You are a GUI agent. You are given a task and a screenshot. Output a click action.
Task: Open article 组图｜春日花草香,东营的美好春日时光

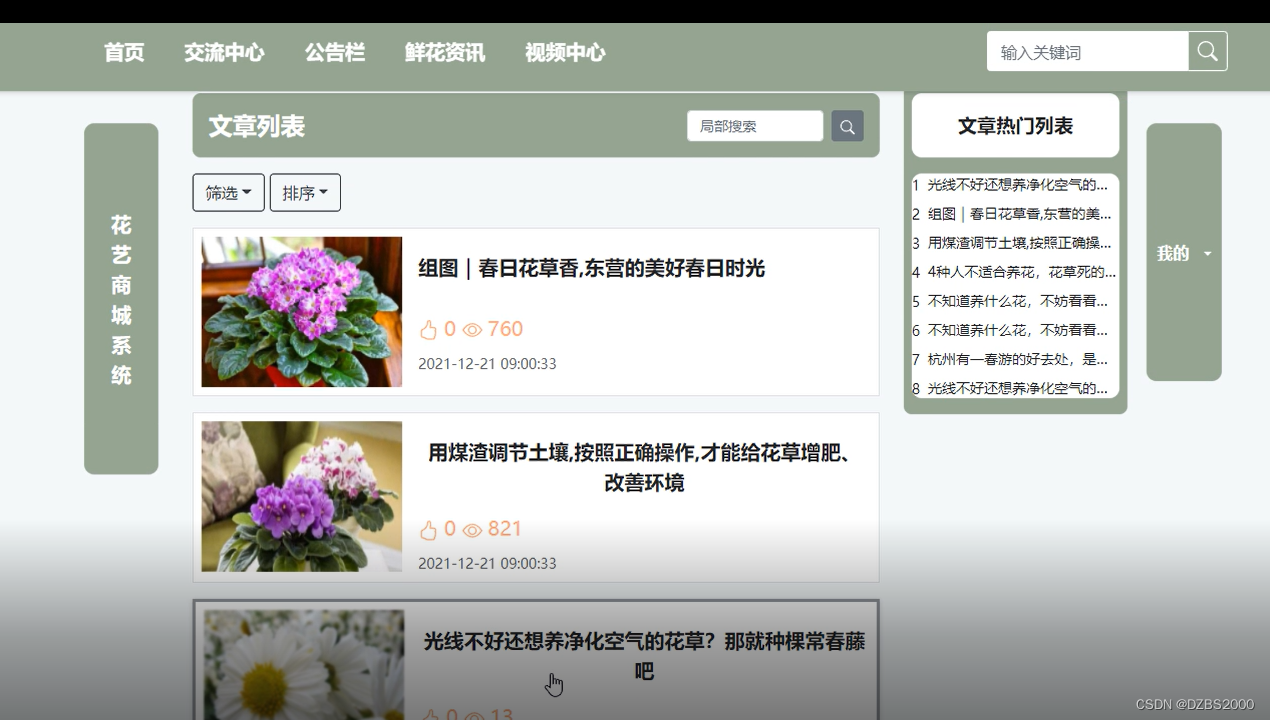tap(591, 268)
